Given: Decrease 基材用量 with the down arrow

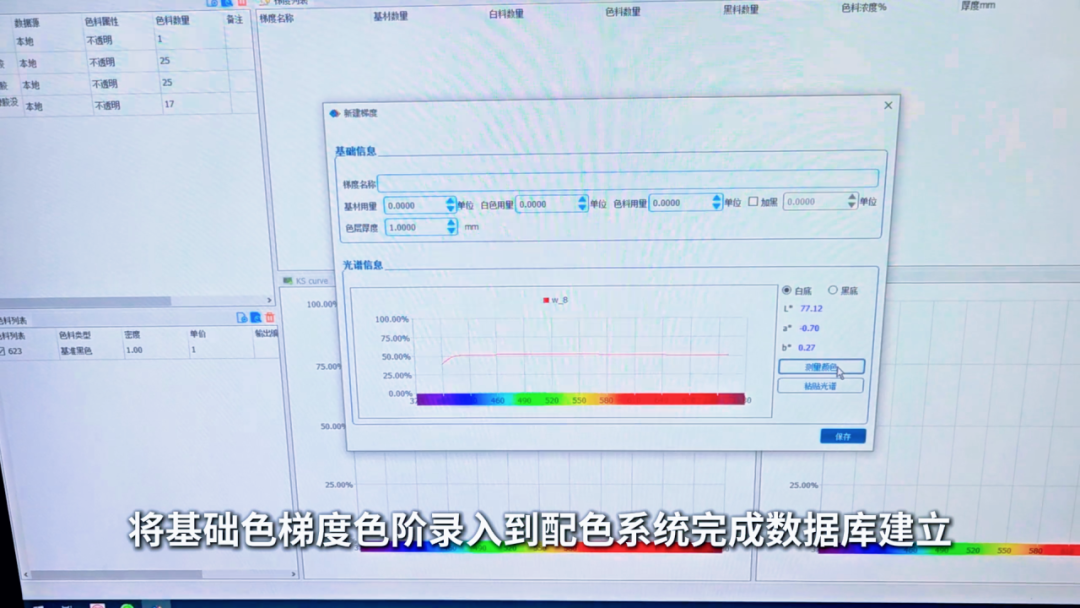Looking at the screenshot, I should [450, 209].
